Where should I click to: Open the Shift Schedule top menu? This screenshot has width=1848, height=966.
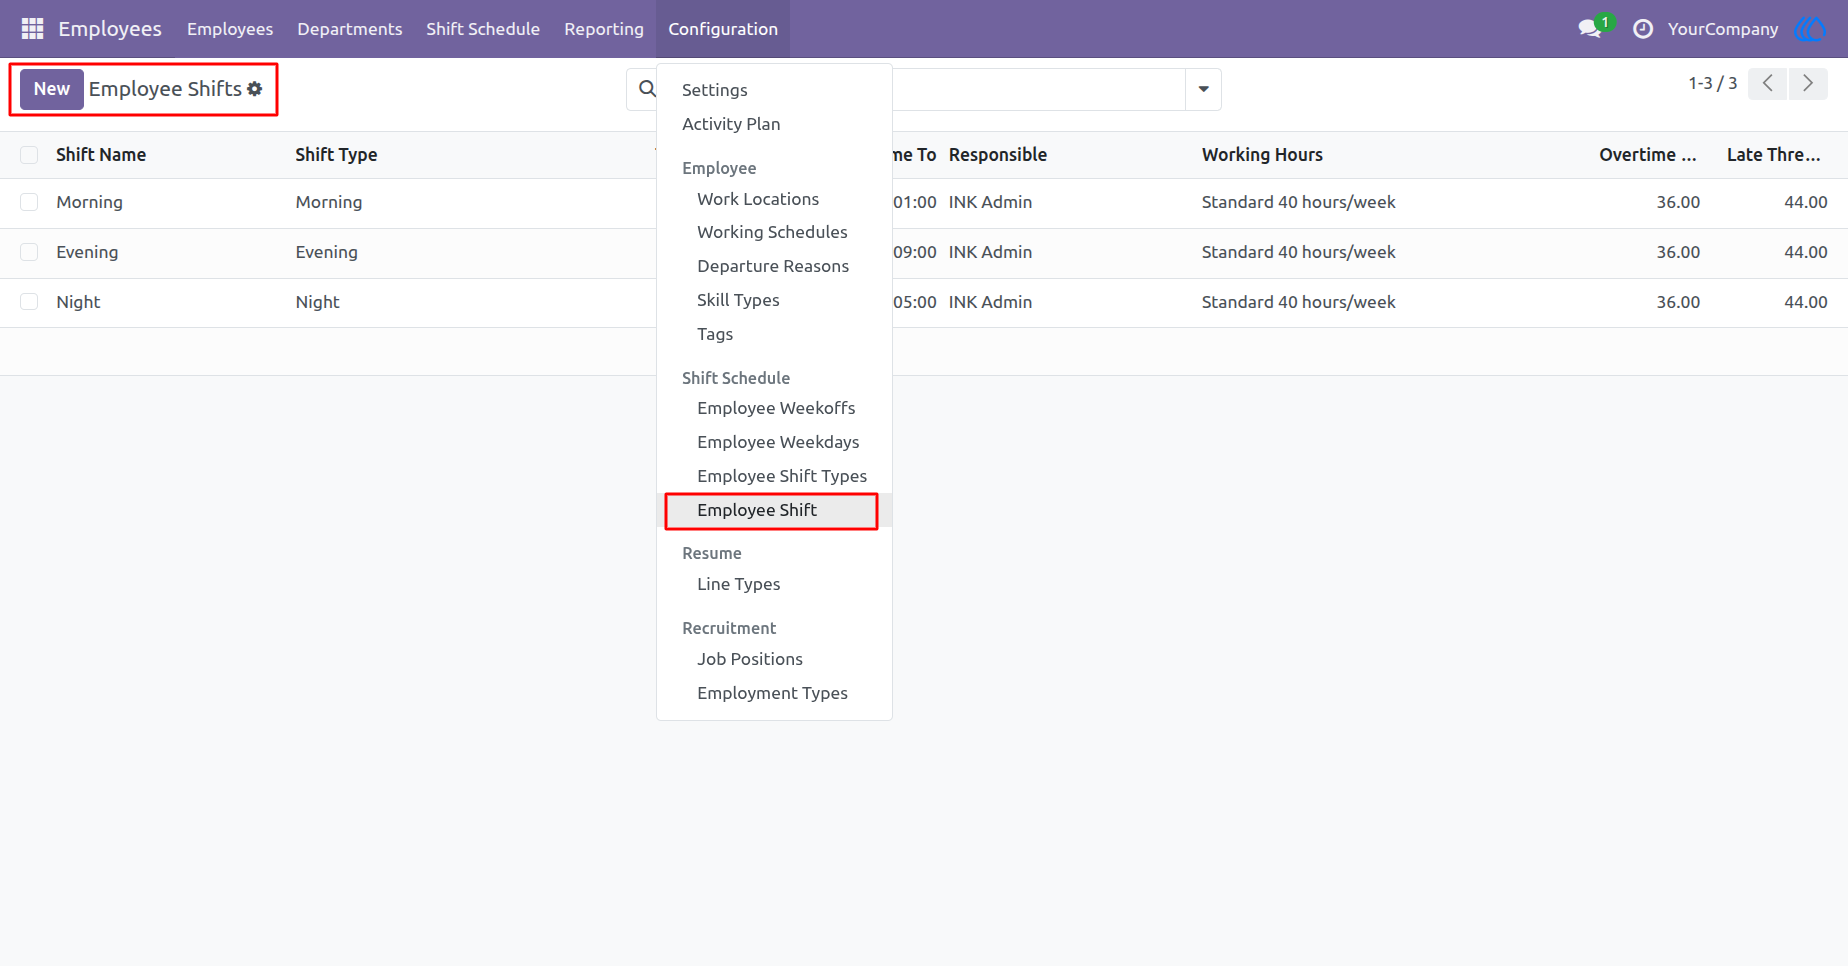pos(483,29)
